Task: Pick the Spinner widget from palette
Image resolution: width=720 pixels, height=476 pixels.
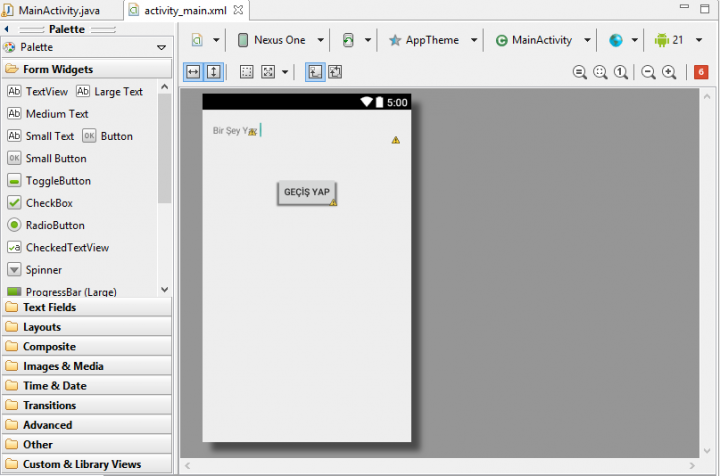Action: click(x=43, y=270)
